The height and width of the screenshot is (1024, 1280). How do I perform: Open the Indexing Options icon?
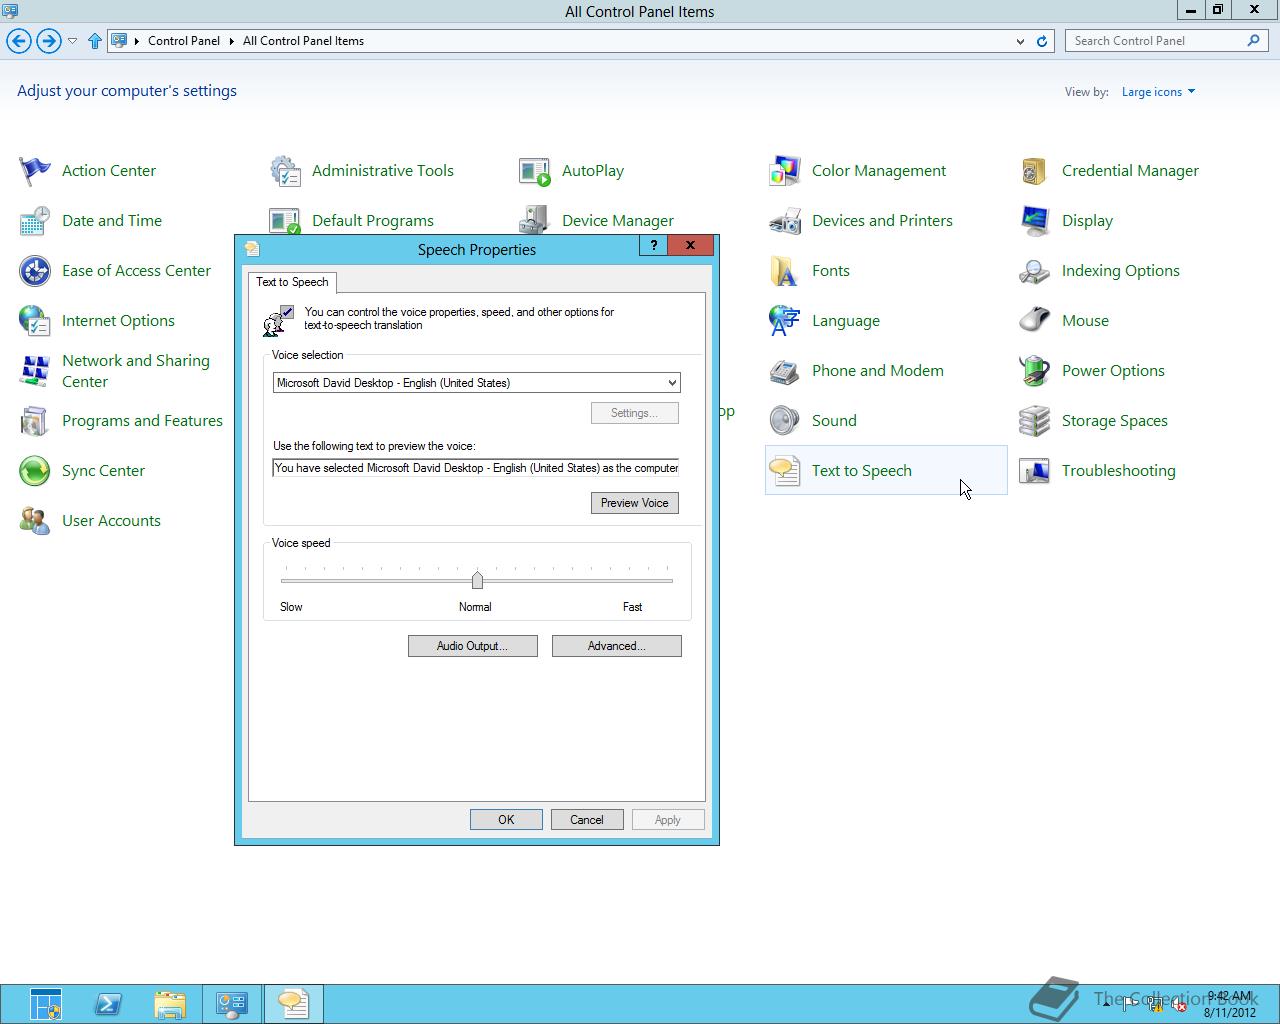click(x=1035, y=271)
